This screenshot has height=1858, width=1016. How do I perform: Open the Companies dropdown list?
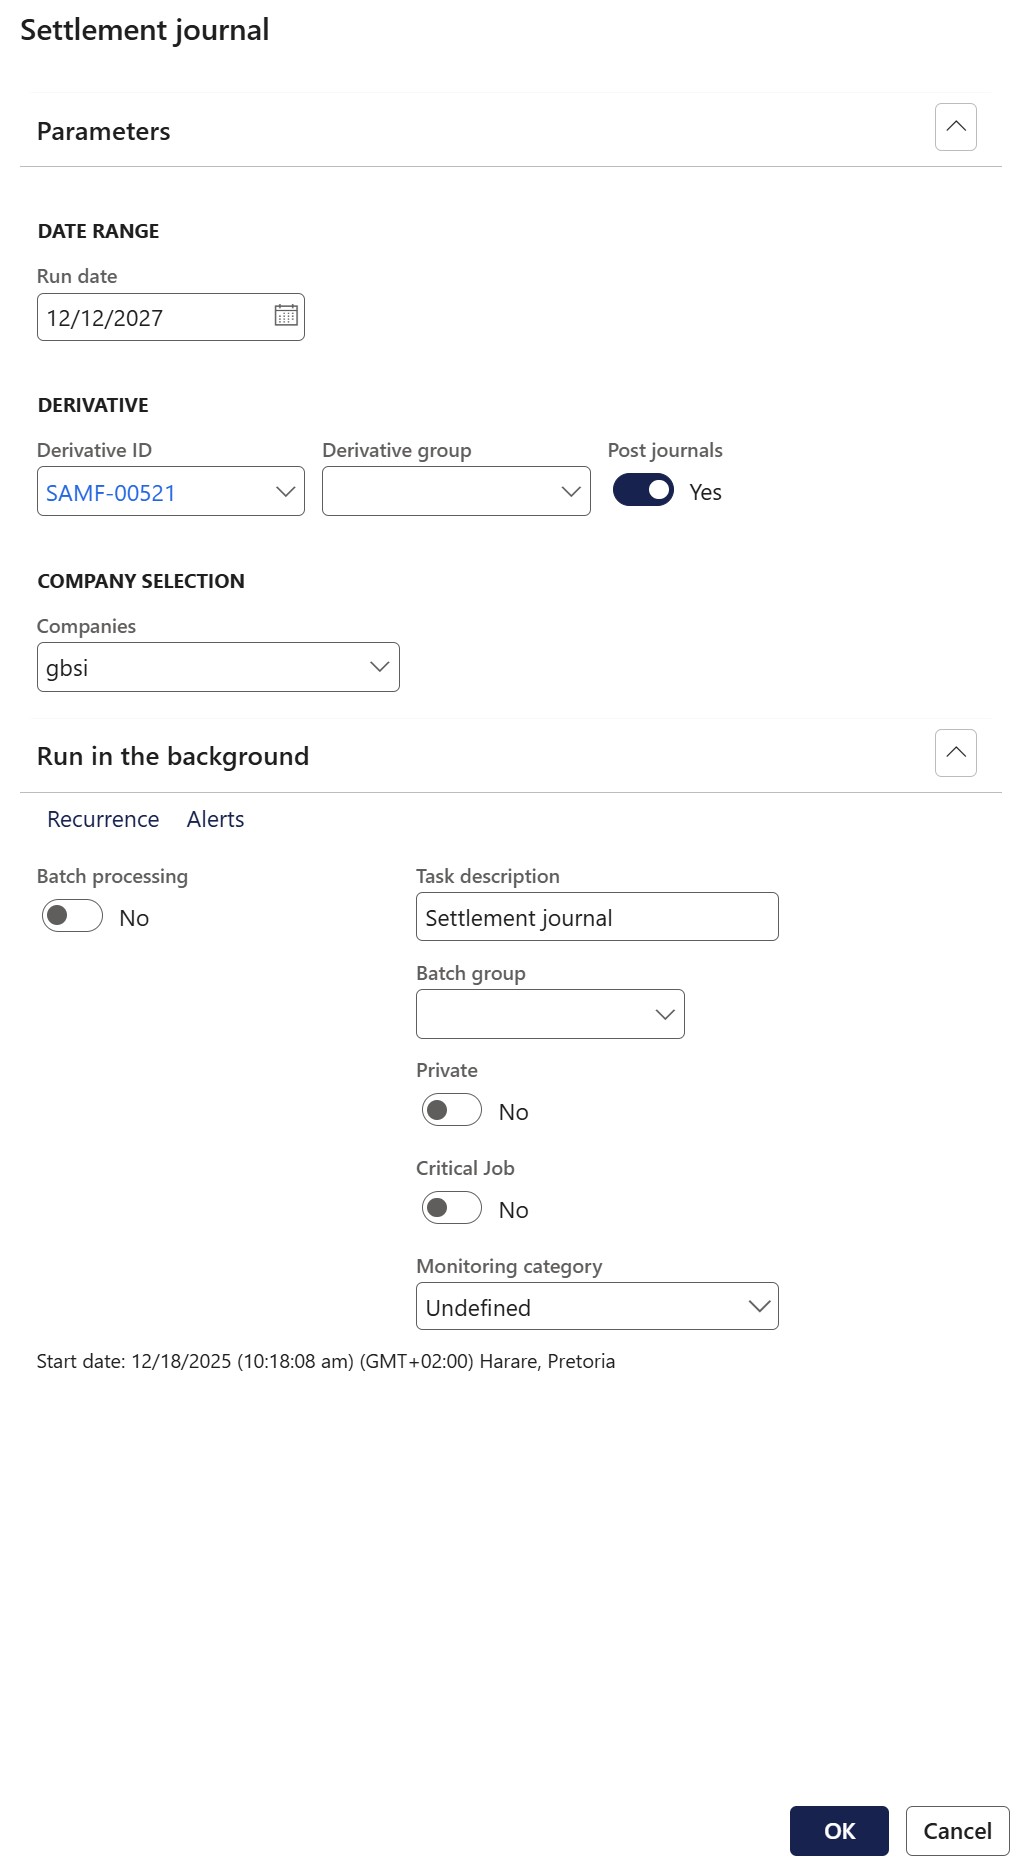pyautogui.click(x=379, y=667)
